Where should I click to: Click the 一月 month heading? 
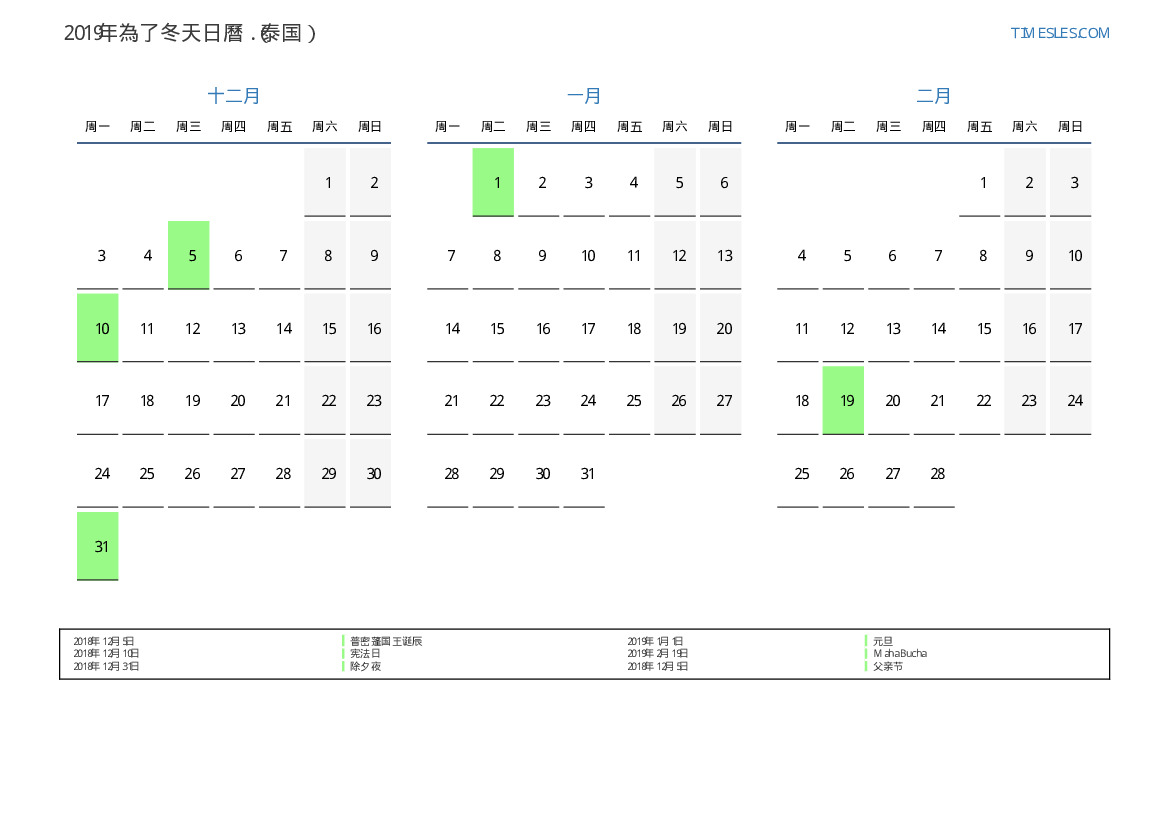click(584, 96)
